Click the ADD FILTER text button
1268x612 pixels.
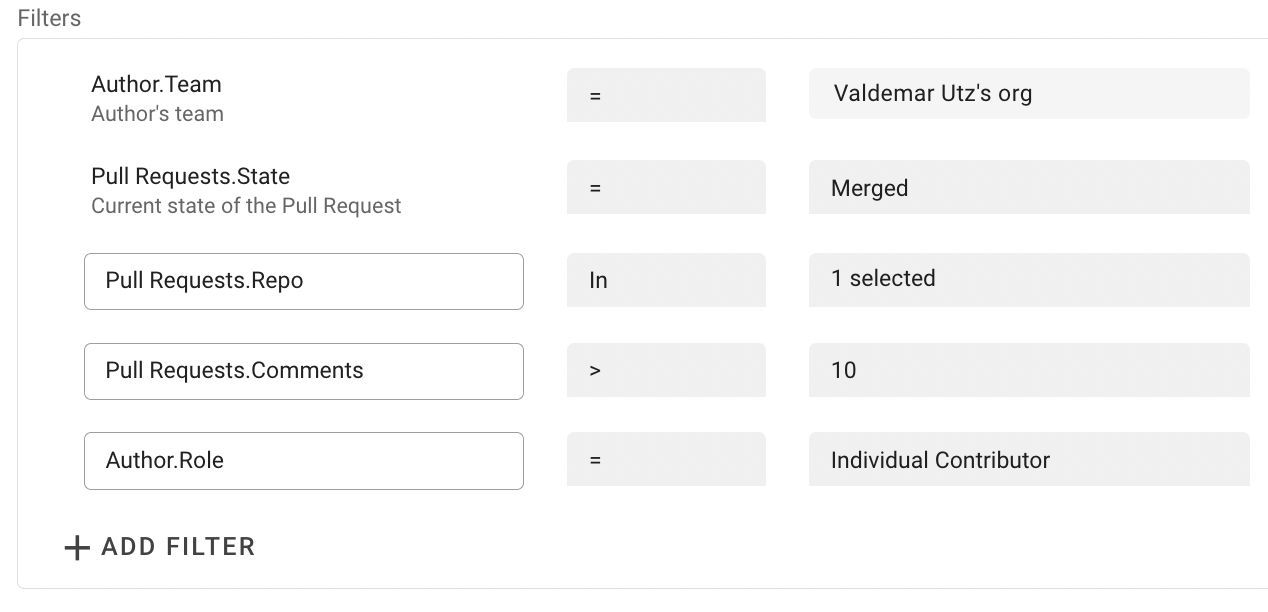178,547
